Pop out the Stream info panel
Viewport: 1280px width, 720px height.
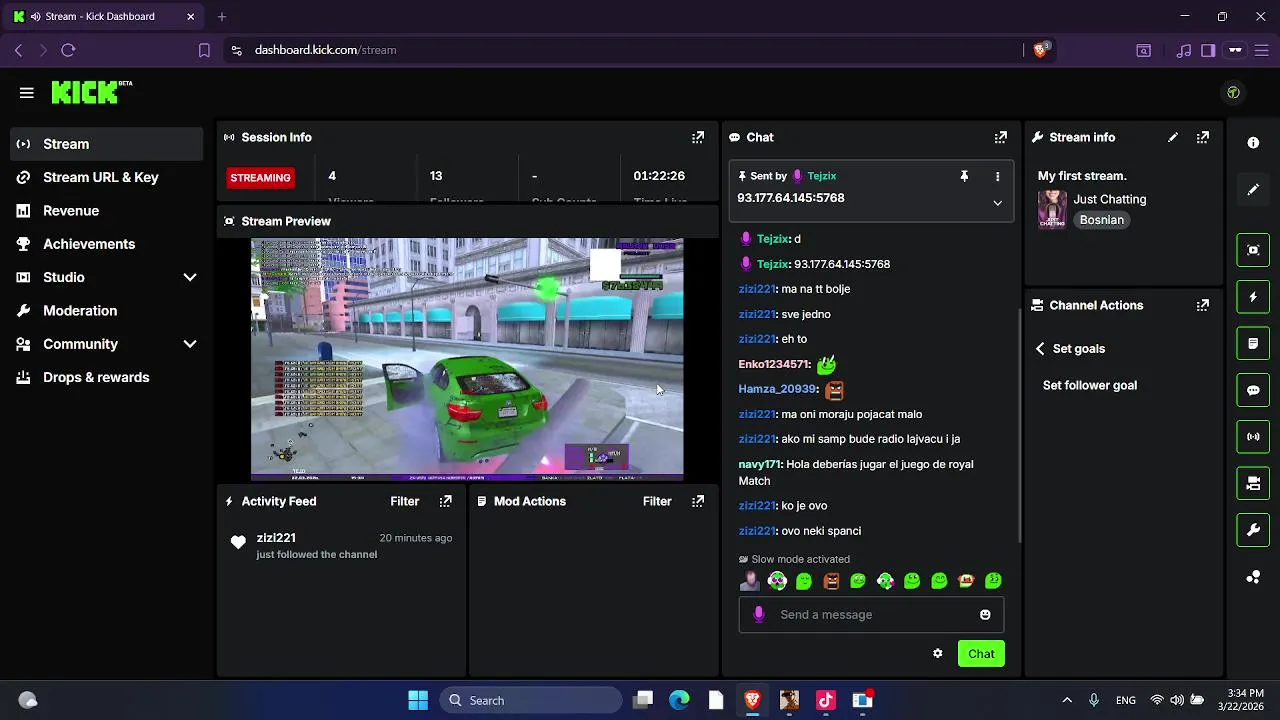pos(1203,137)
